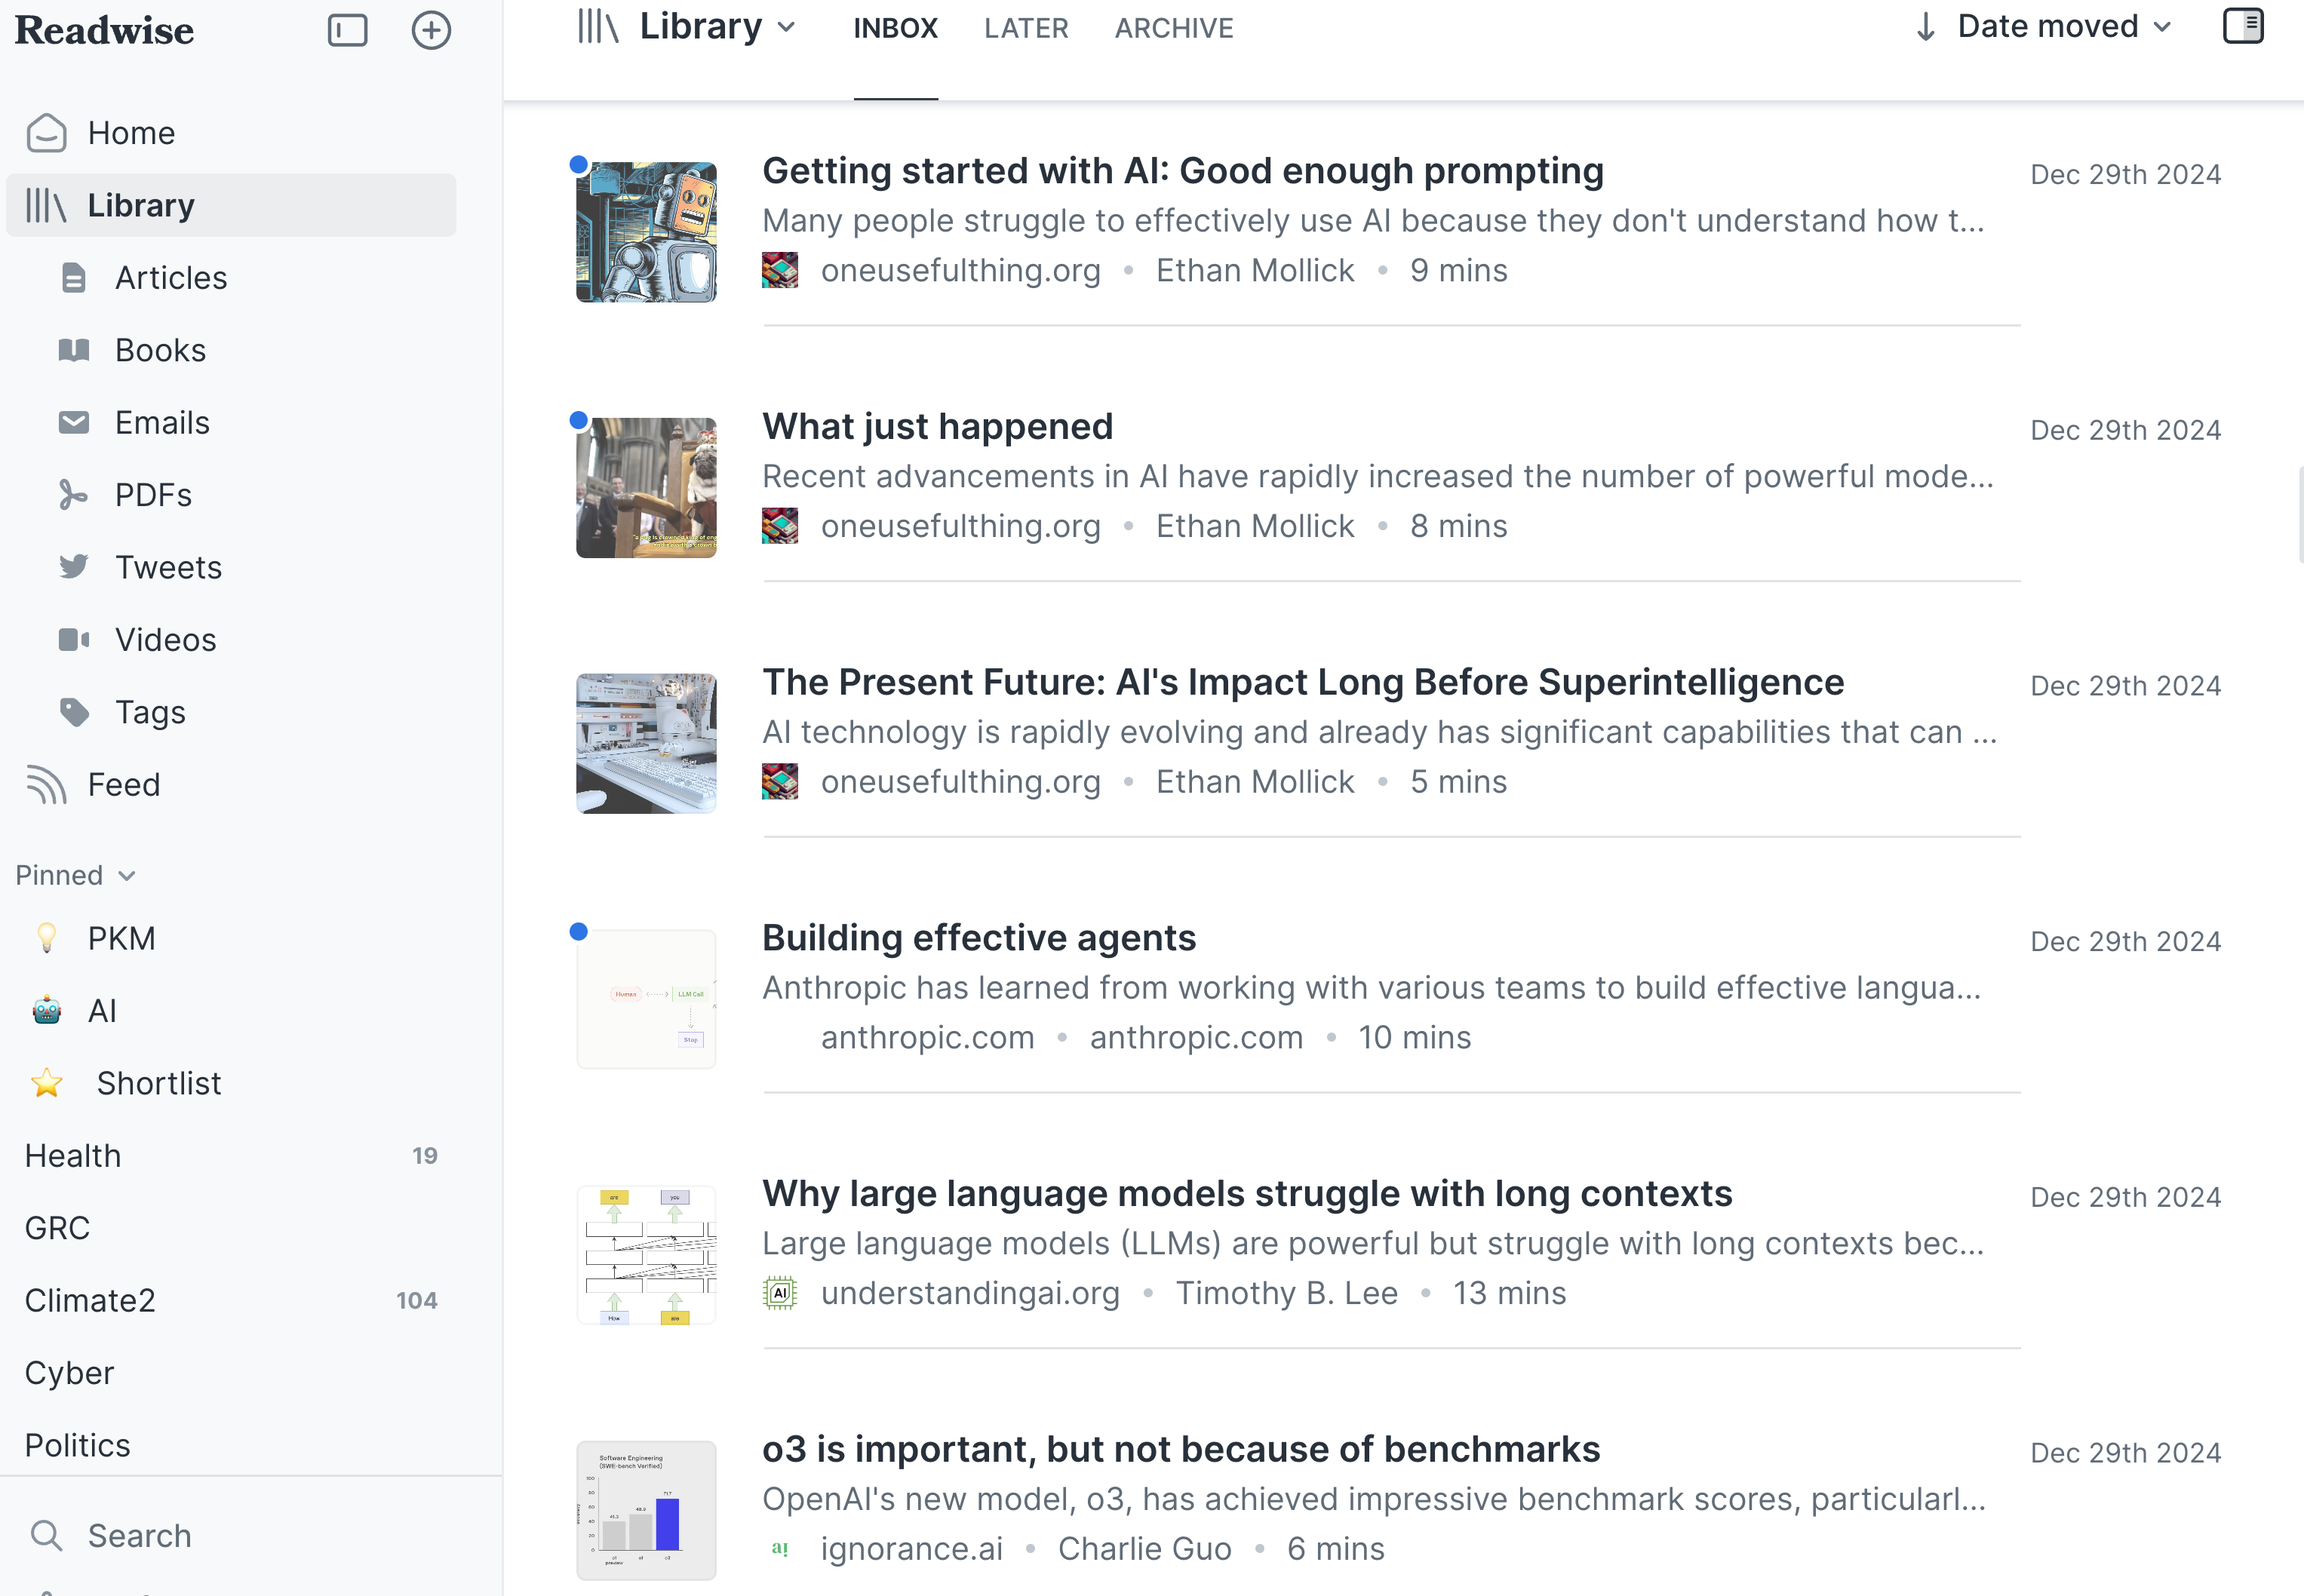Open Search from the sidebar
The height and width of the screenshot is (1596, 2304).
click(x=139, y=1534)
